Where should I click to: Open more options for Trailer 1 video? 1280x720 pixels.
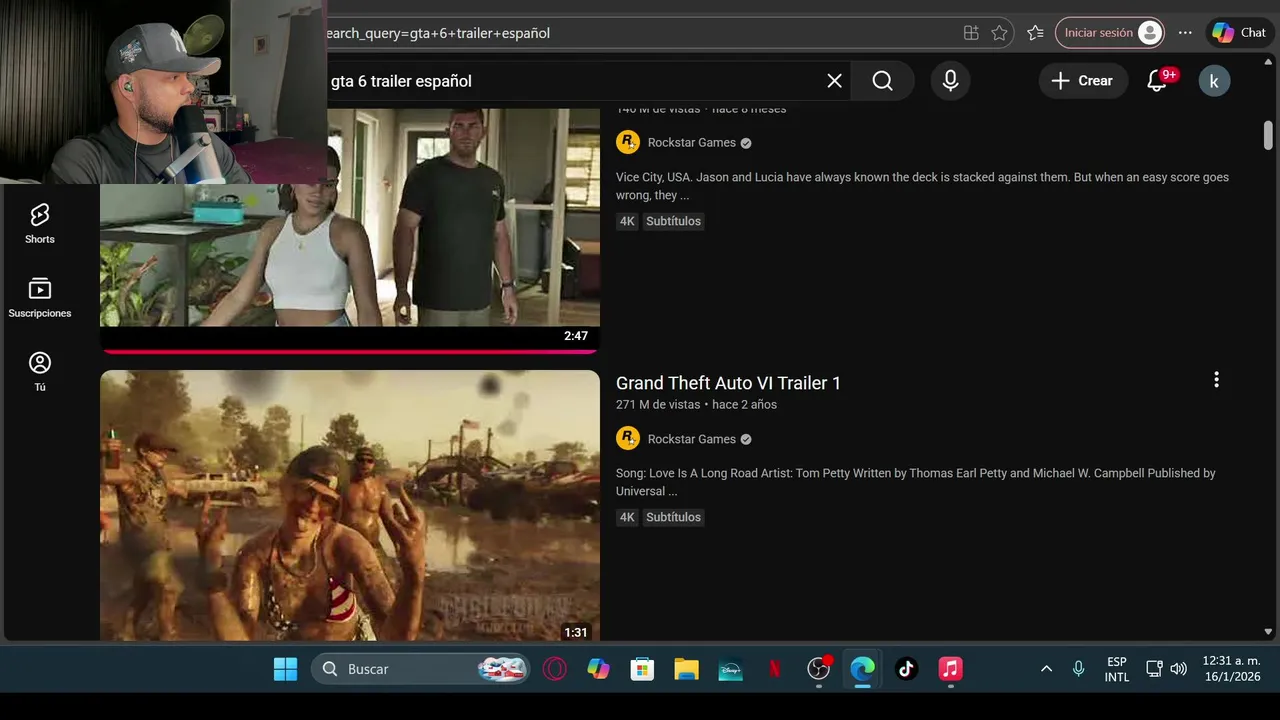coord(1216,380)
